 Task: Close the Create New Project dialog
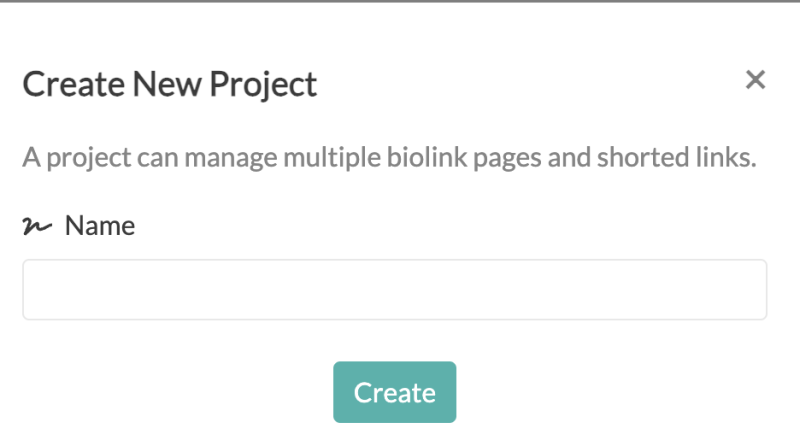coord(755,80)
